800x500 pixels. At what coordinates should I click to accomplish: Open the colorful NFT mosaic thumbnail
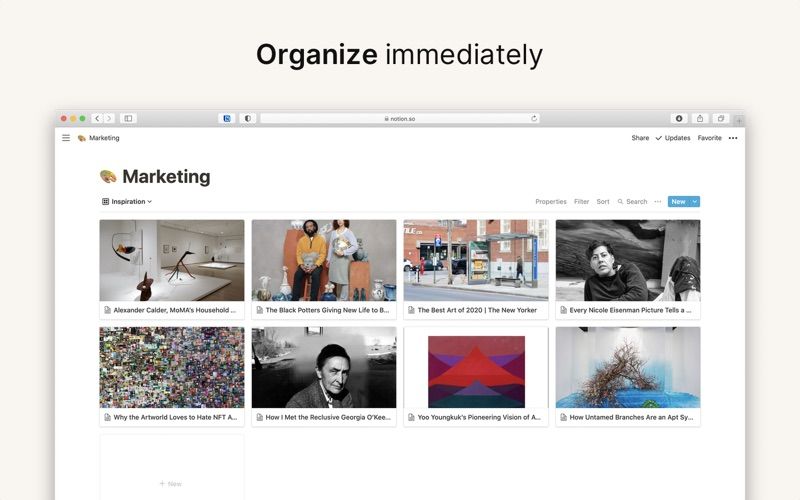tap(172, 367)
